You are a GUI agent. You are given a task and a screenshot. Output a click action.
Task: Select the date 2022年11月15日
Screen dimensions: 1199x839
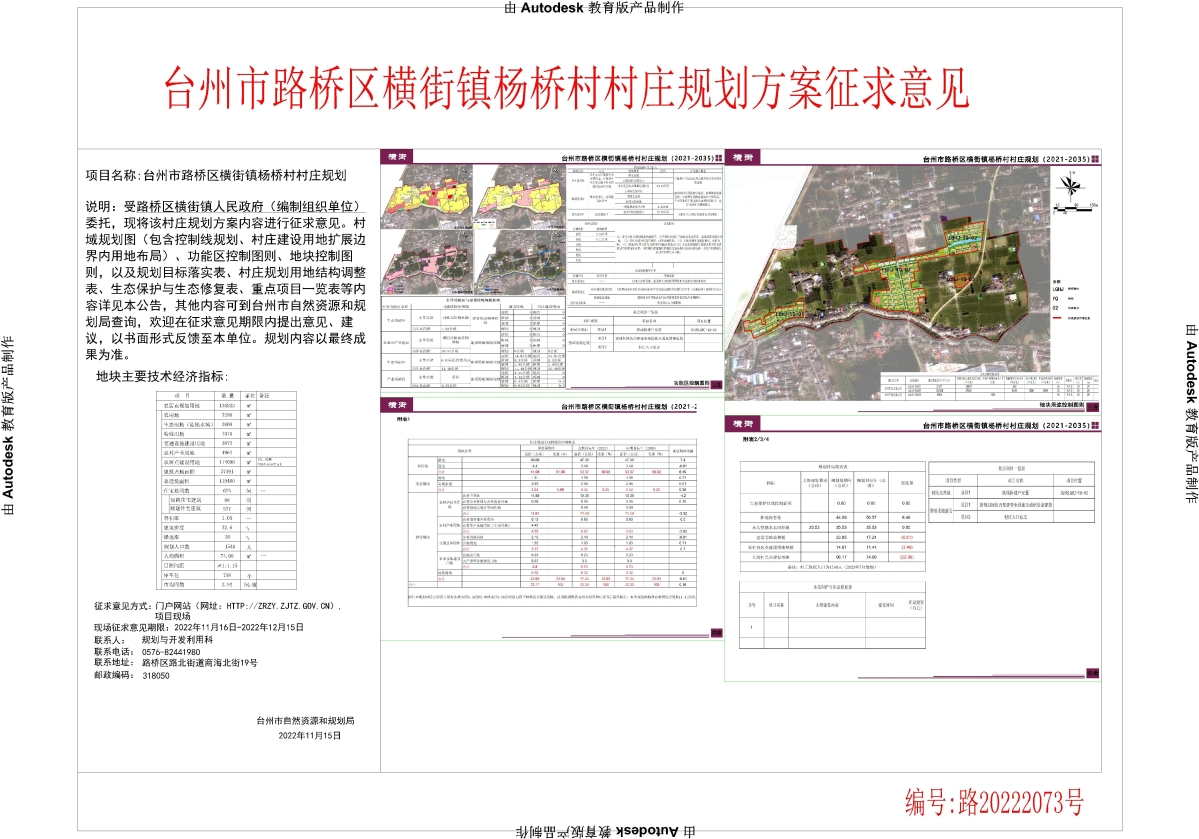point(310,735)
